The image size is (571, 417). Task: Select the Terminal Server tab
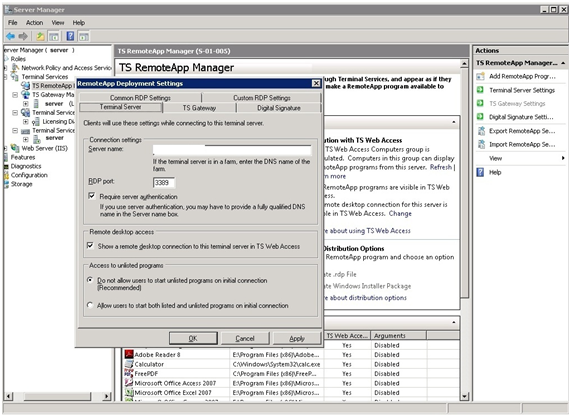pos(121,107)
